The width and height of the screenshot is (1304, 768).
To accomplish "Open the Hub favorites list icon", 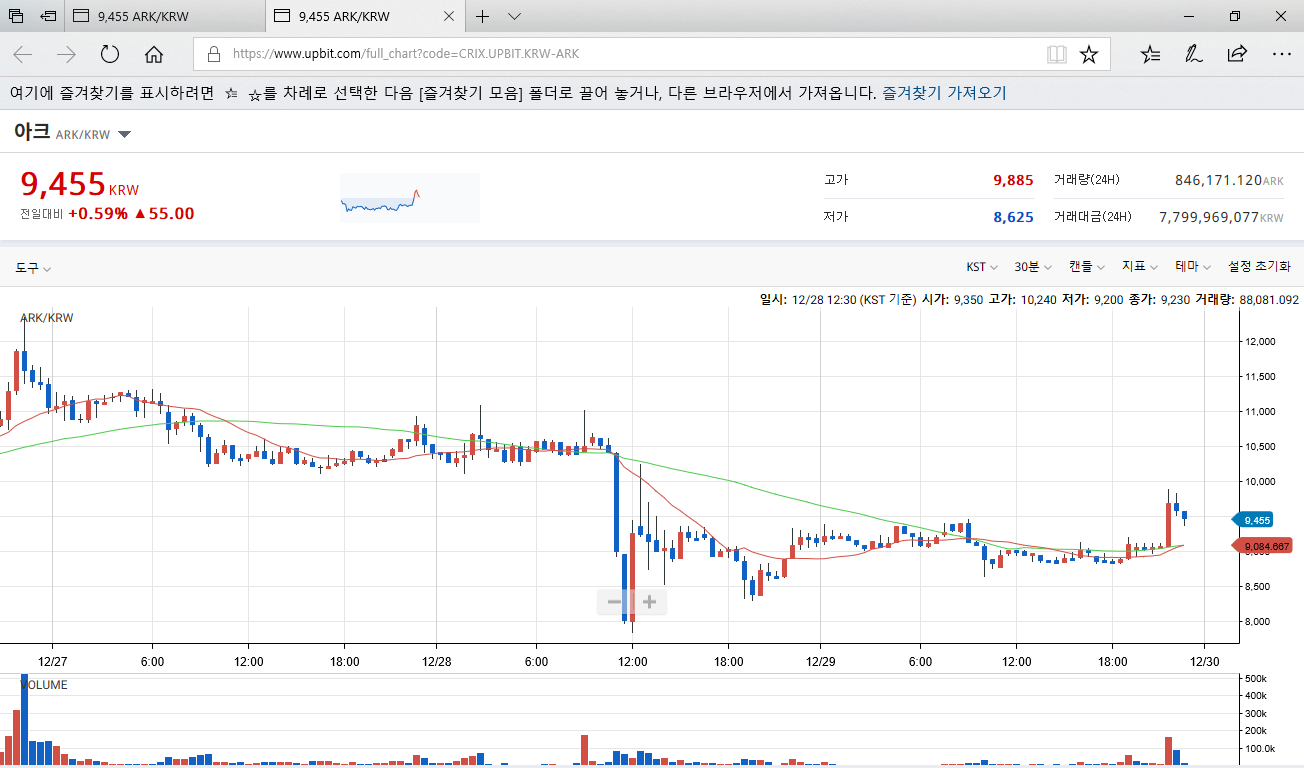I will click(x=1149, y=54).
